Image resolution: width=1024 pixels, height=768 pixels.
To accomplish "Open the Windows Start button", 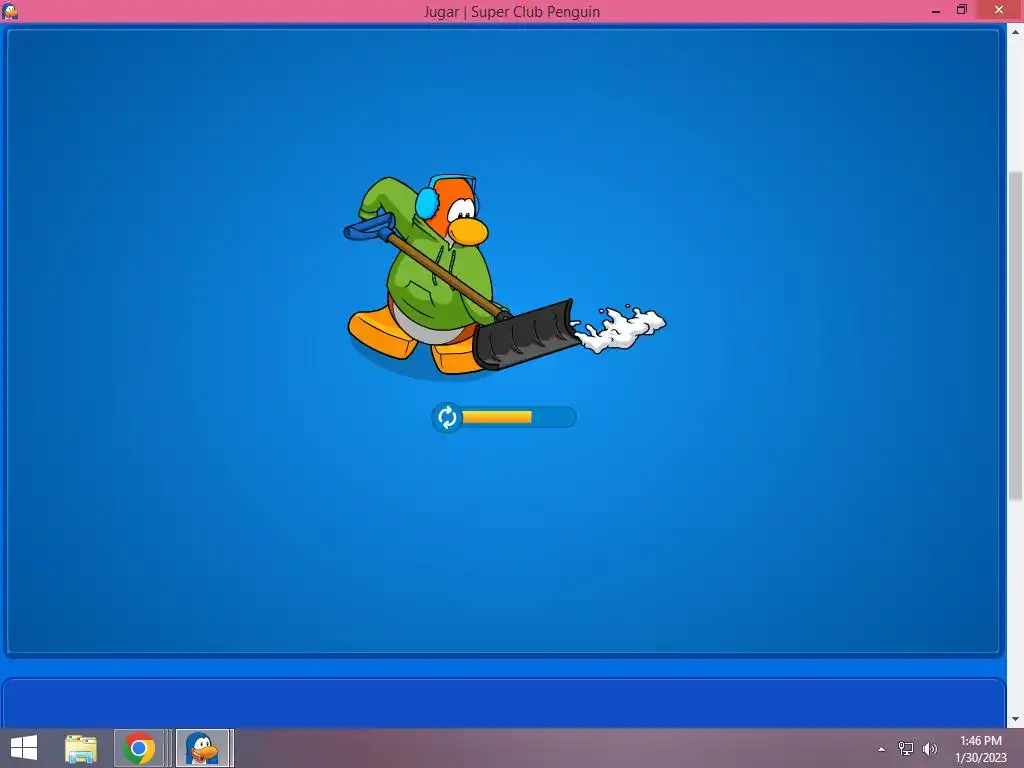I will pyautogui.click(x=24, y=748).
